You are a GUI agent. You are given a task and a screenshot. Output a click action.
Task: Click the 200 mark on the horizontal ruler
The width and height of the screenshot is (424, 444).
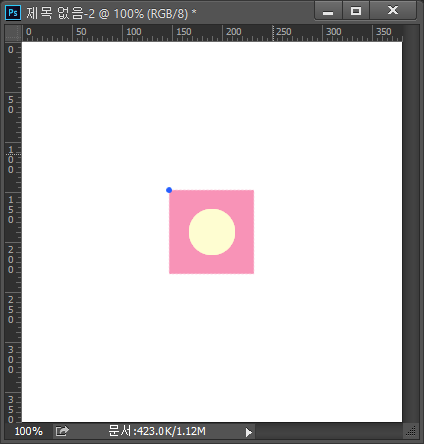click(x=234, y=32)
